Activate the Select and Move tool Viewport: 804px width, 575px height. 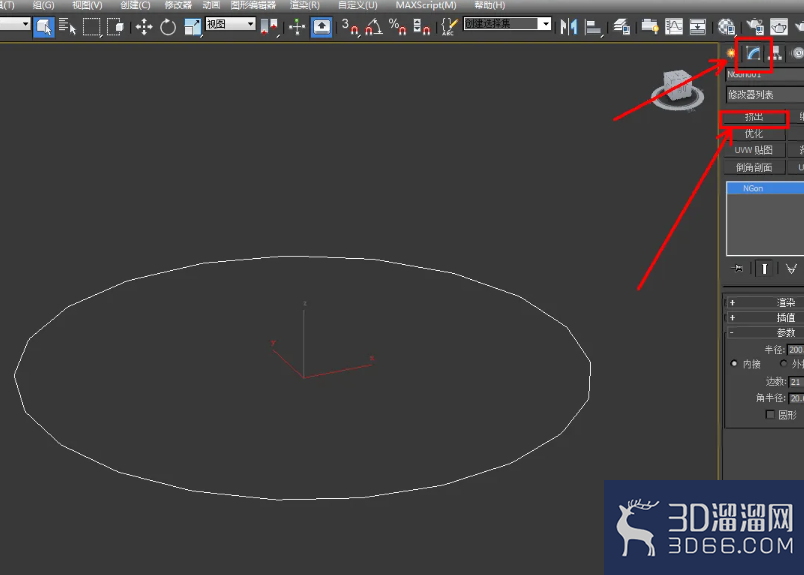pyautogui.click(x=144, y=27)
